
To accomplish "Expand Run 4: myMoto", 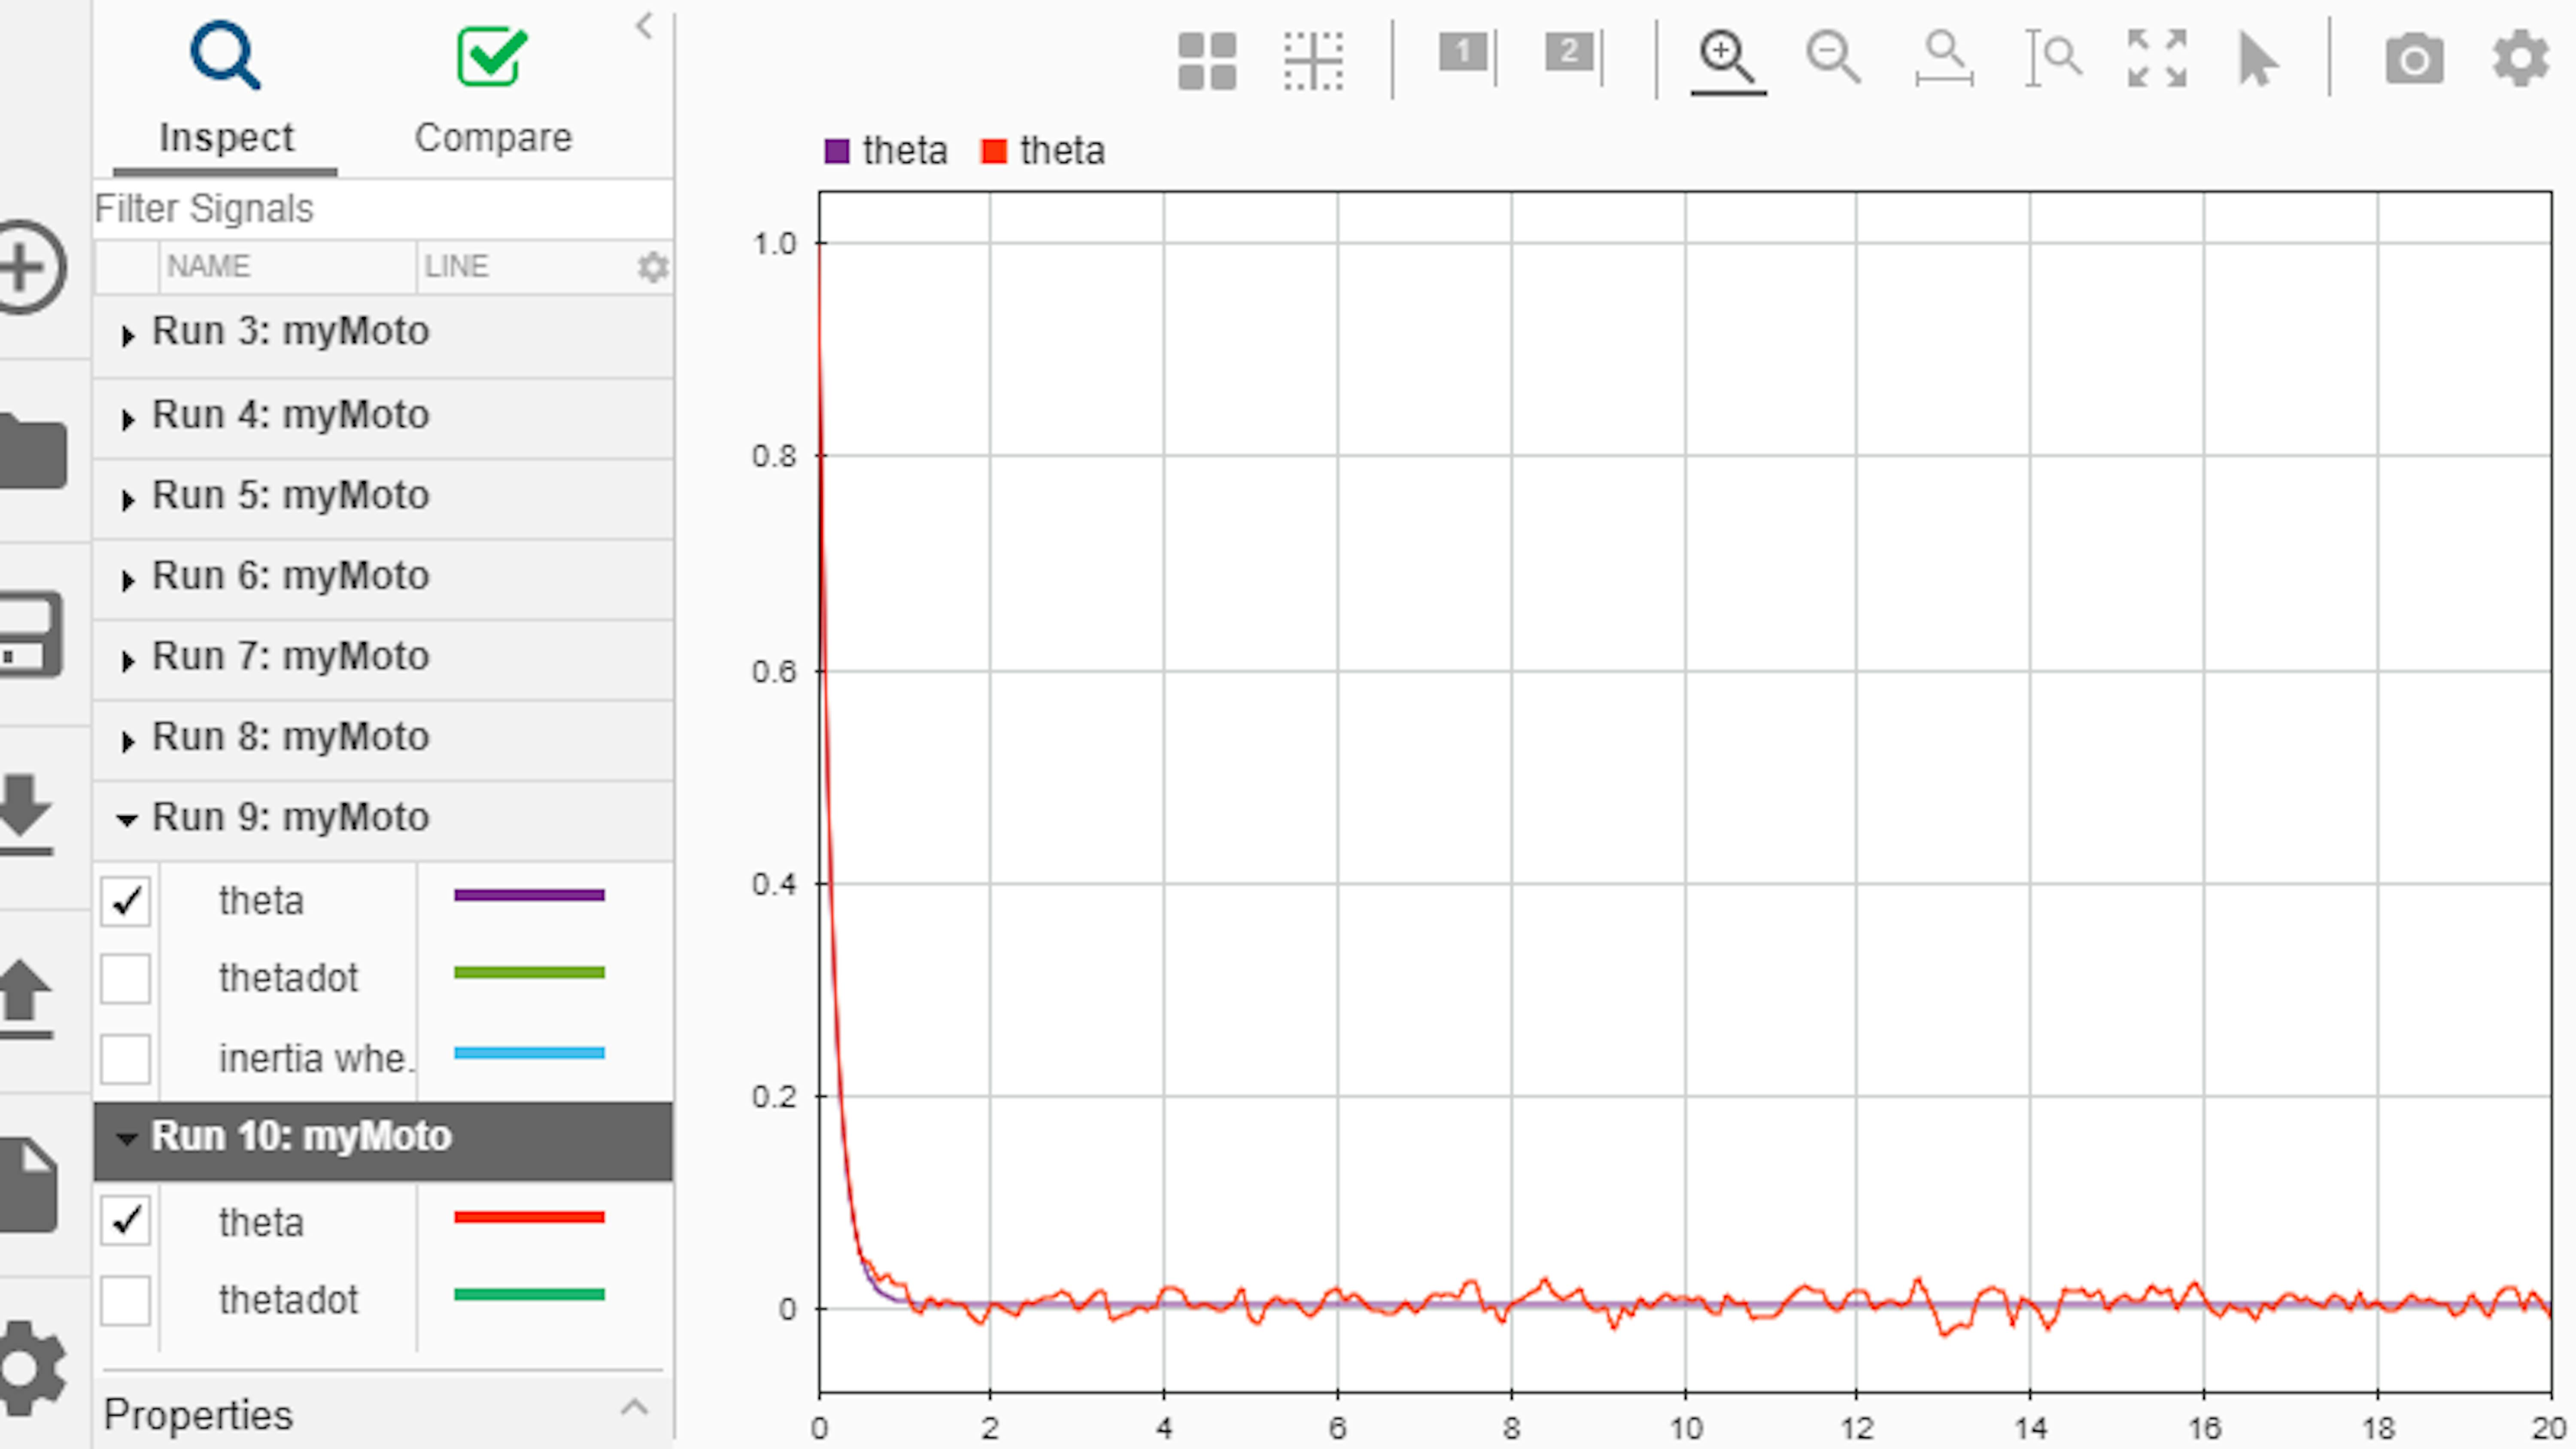I will pos(127,419).
